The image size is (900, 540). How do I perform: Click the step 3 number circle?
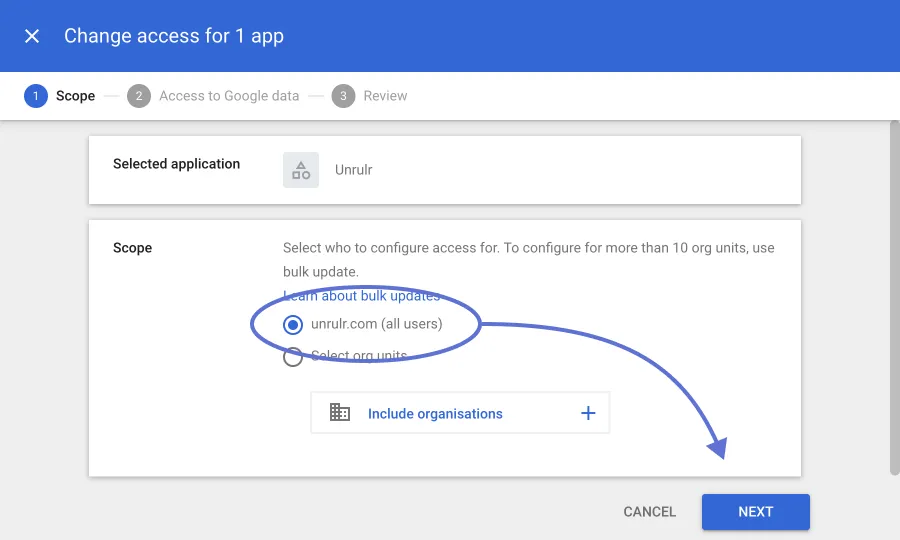click(x=344, y=96)
